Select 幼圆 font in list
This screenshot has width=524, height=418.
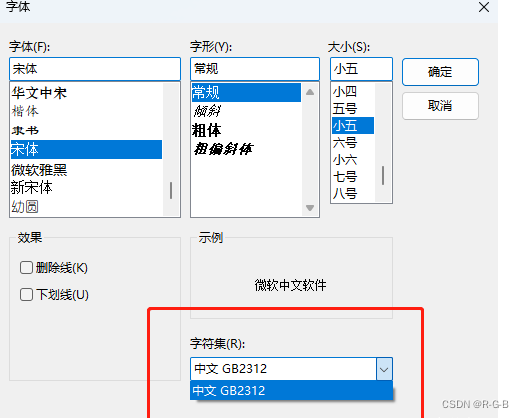86,207
